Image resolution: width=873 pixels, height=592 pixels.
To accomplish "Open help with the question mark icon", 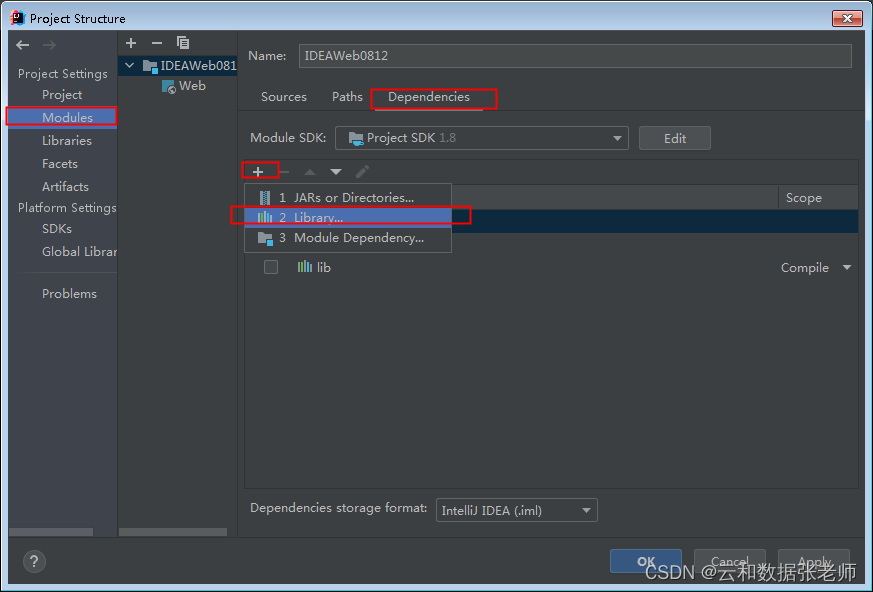I will [34, 561].
